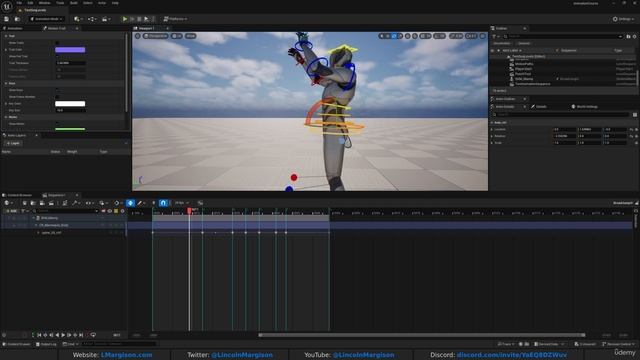Click the purple Trail Color swatch
Viewport: 640px width, 360px height.
(x=70, y=50)
